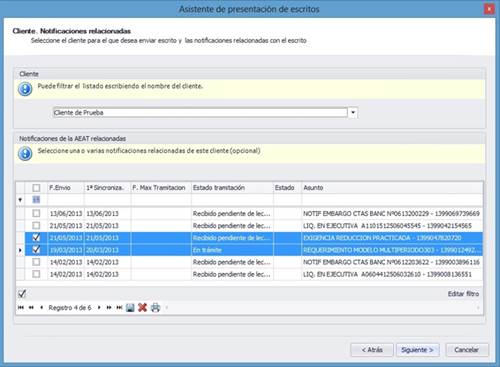Sort by 1ª Sincroniza. column header
The image size is (500, 367).
pos(107,188)
